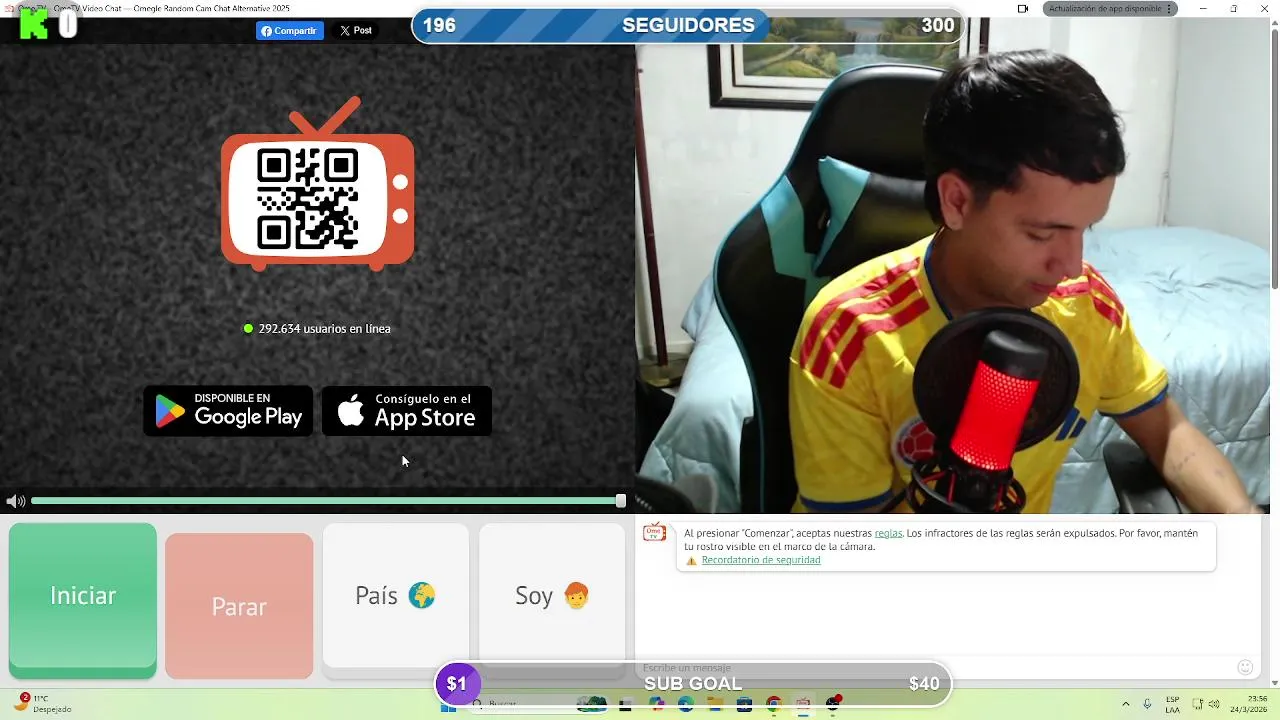Image resolution: width=1280 pixels, height=720 pixels.
Task: Open File Explorer from taskbar
Action: coord(715,705)
